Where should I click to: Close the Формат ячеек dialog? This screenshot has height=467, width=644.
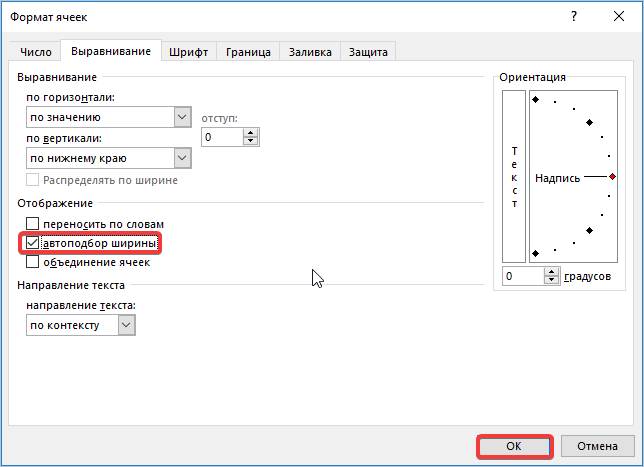(620, 17)
